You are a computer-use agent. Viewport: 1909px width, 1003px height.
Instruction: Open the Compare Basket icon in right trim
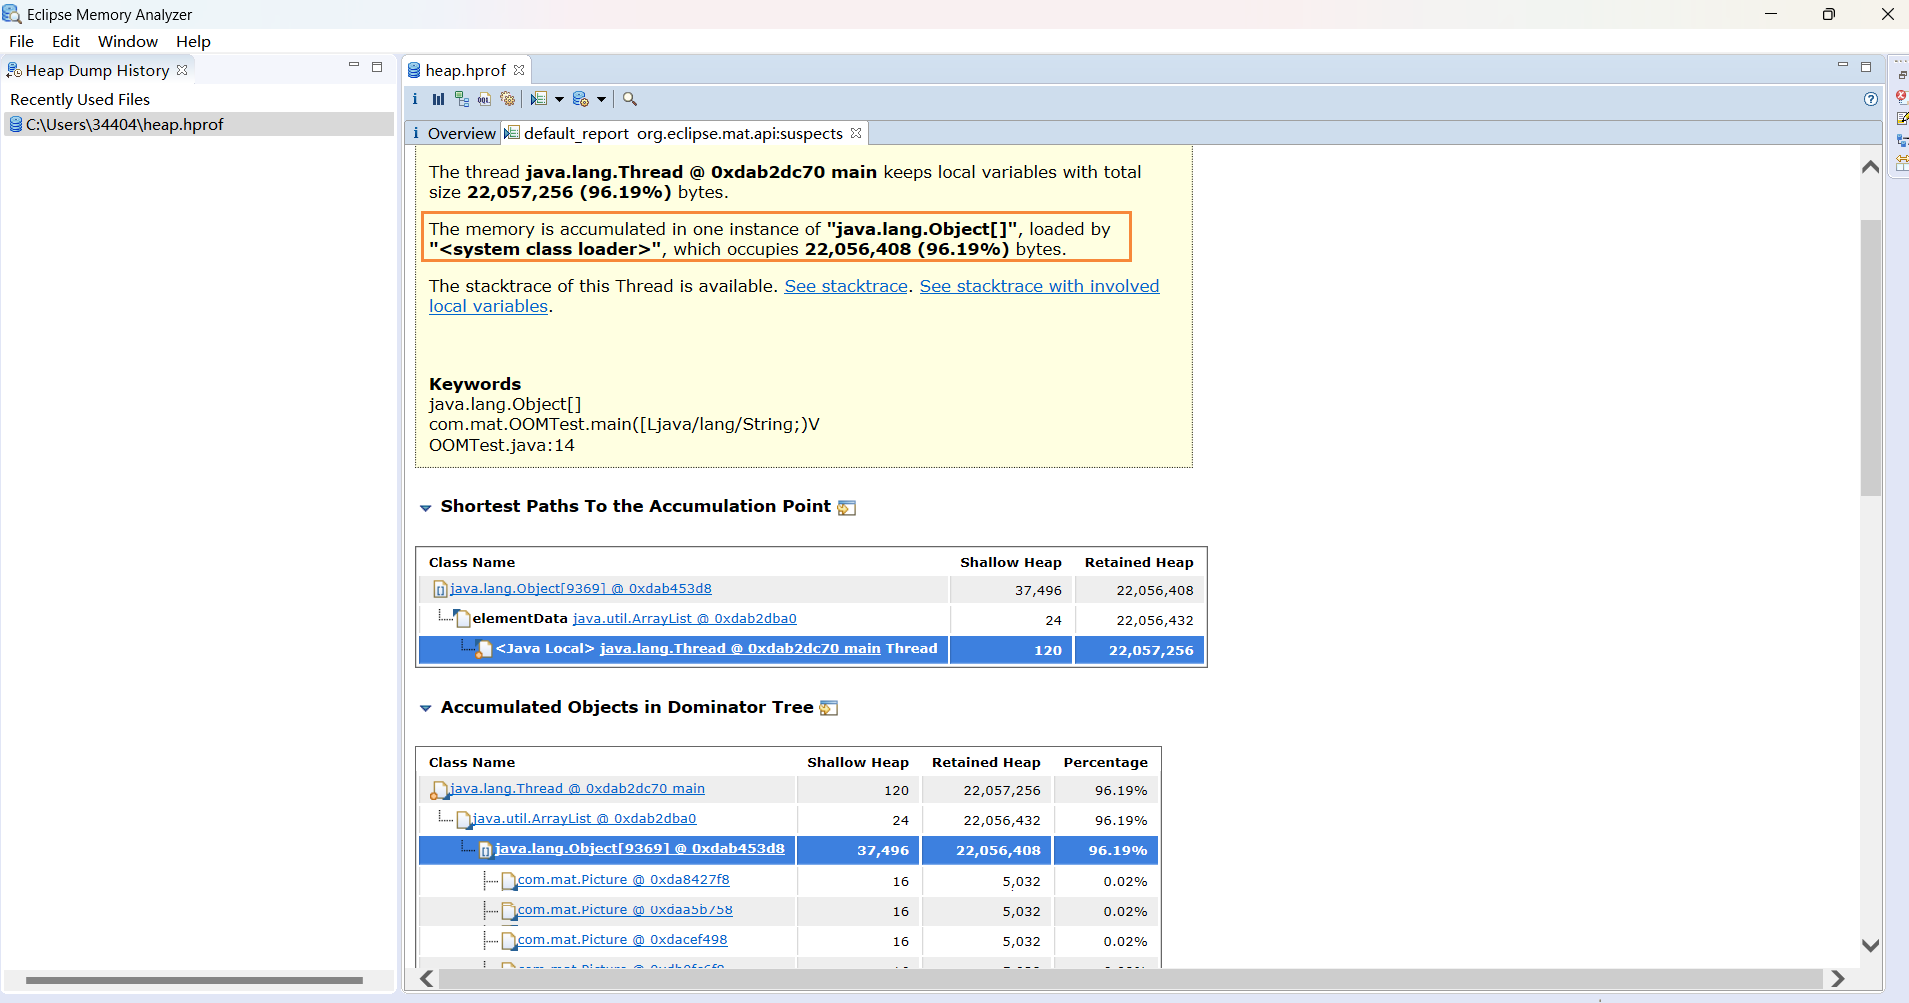click(1901, 163)
